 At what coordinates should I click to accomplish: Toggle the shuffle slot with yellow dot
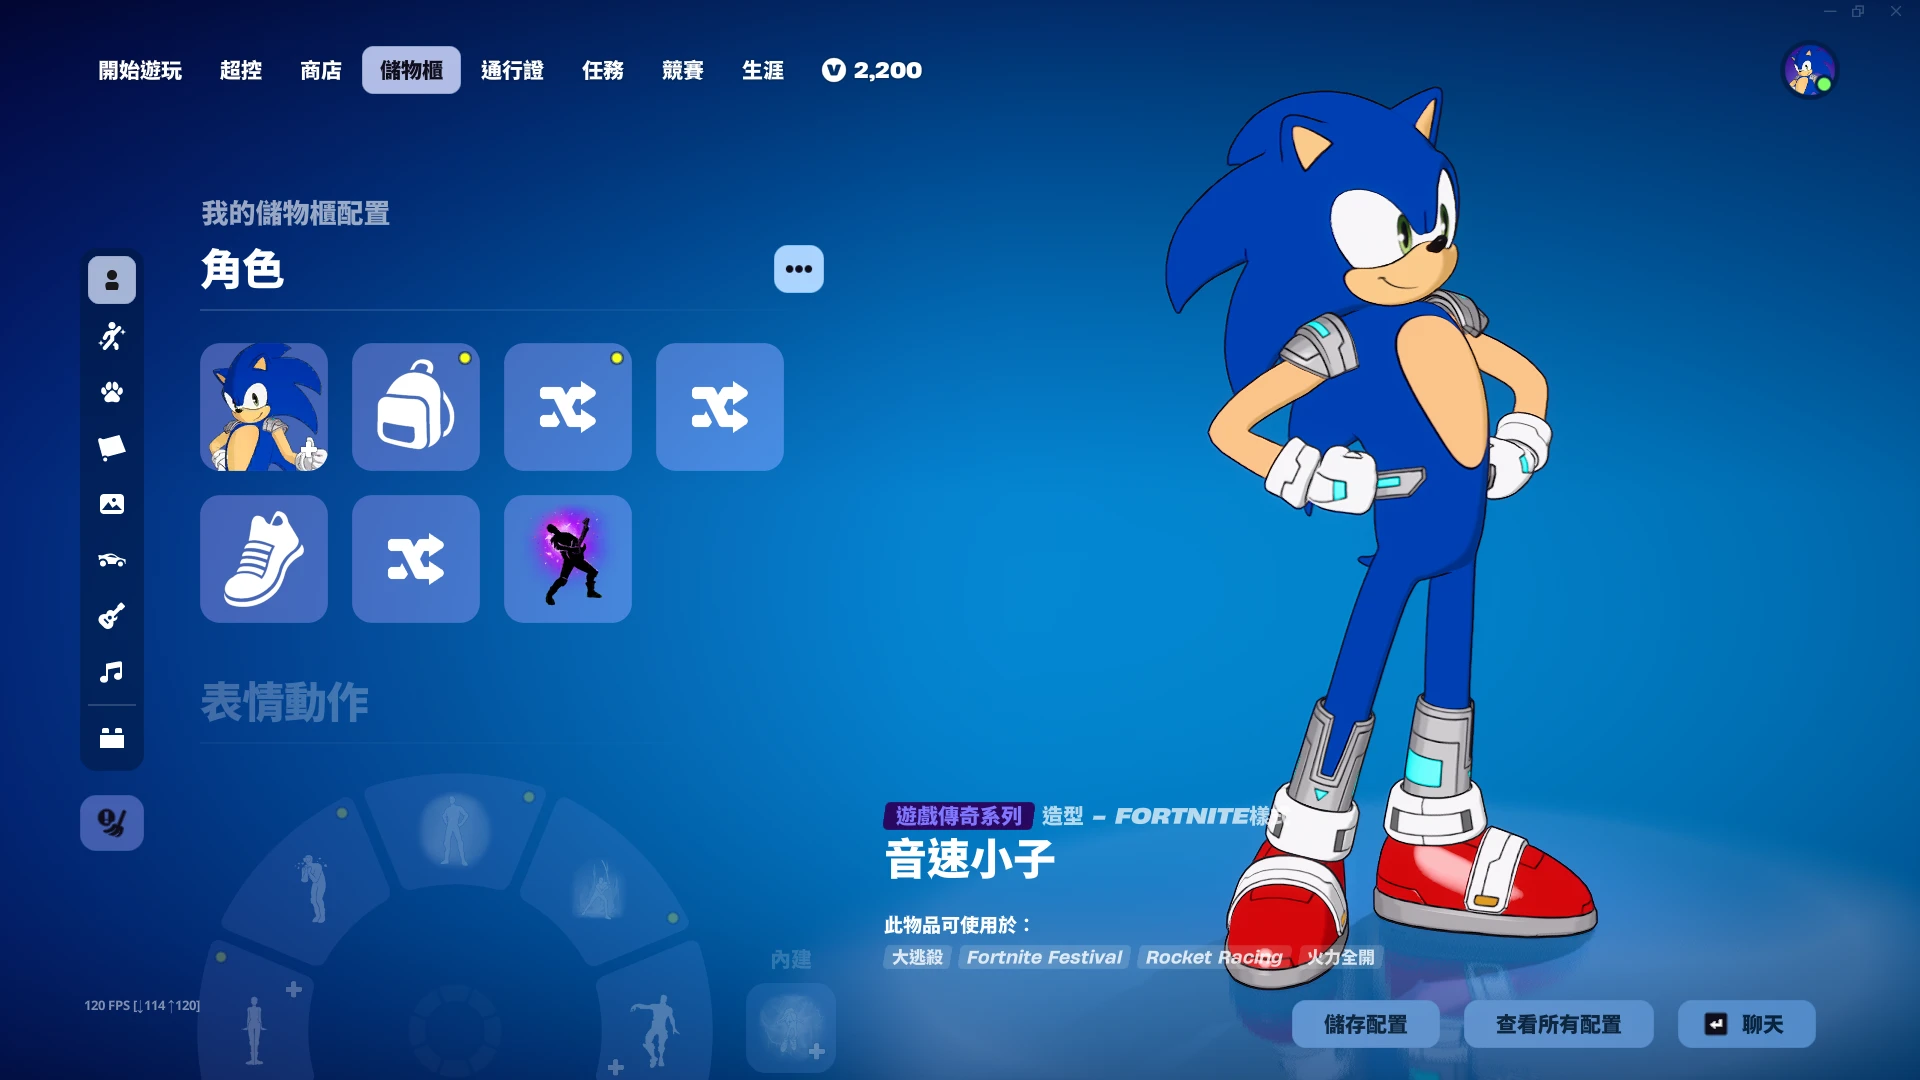tap(568, 407)
